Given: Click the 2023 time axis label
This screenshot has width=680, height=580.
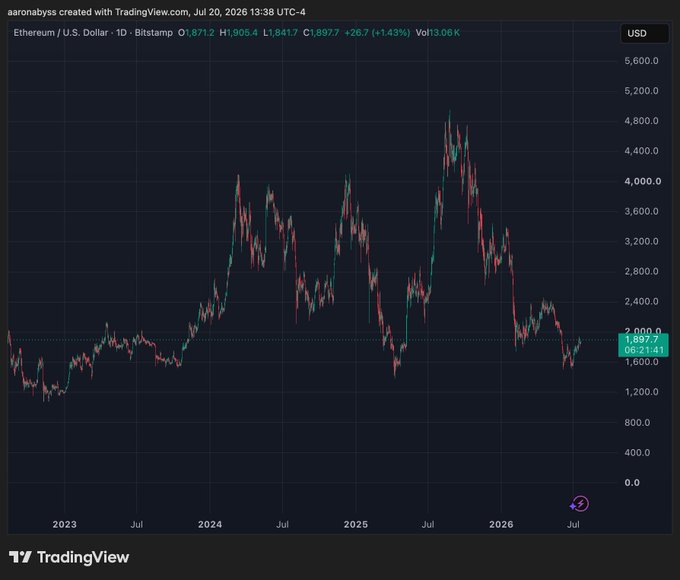Looking at the screenshot, I should [x=64, y=524].
